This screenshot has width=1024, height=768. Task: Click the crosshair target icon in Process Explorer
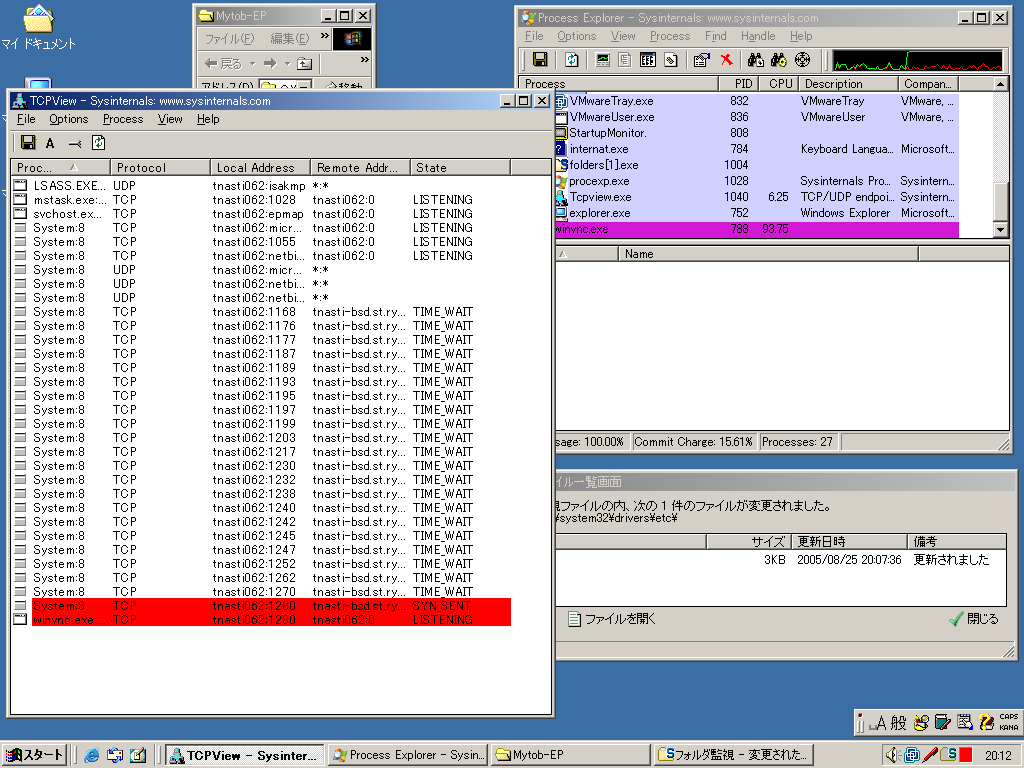tap(802, 60)
